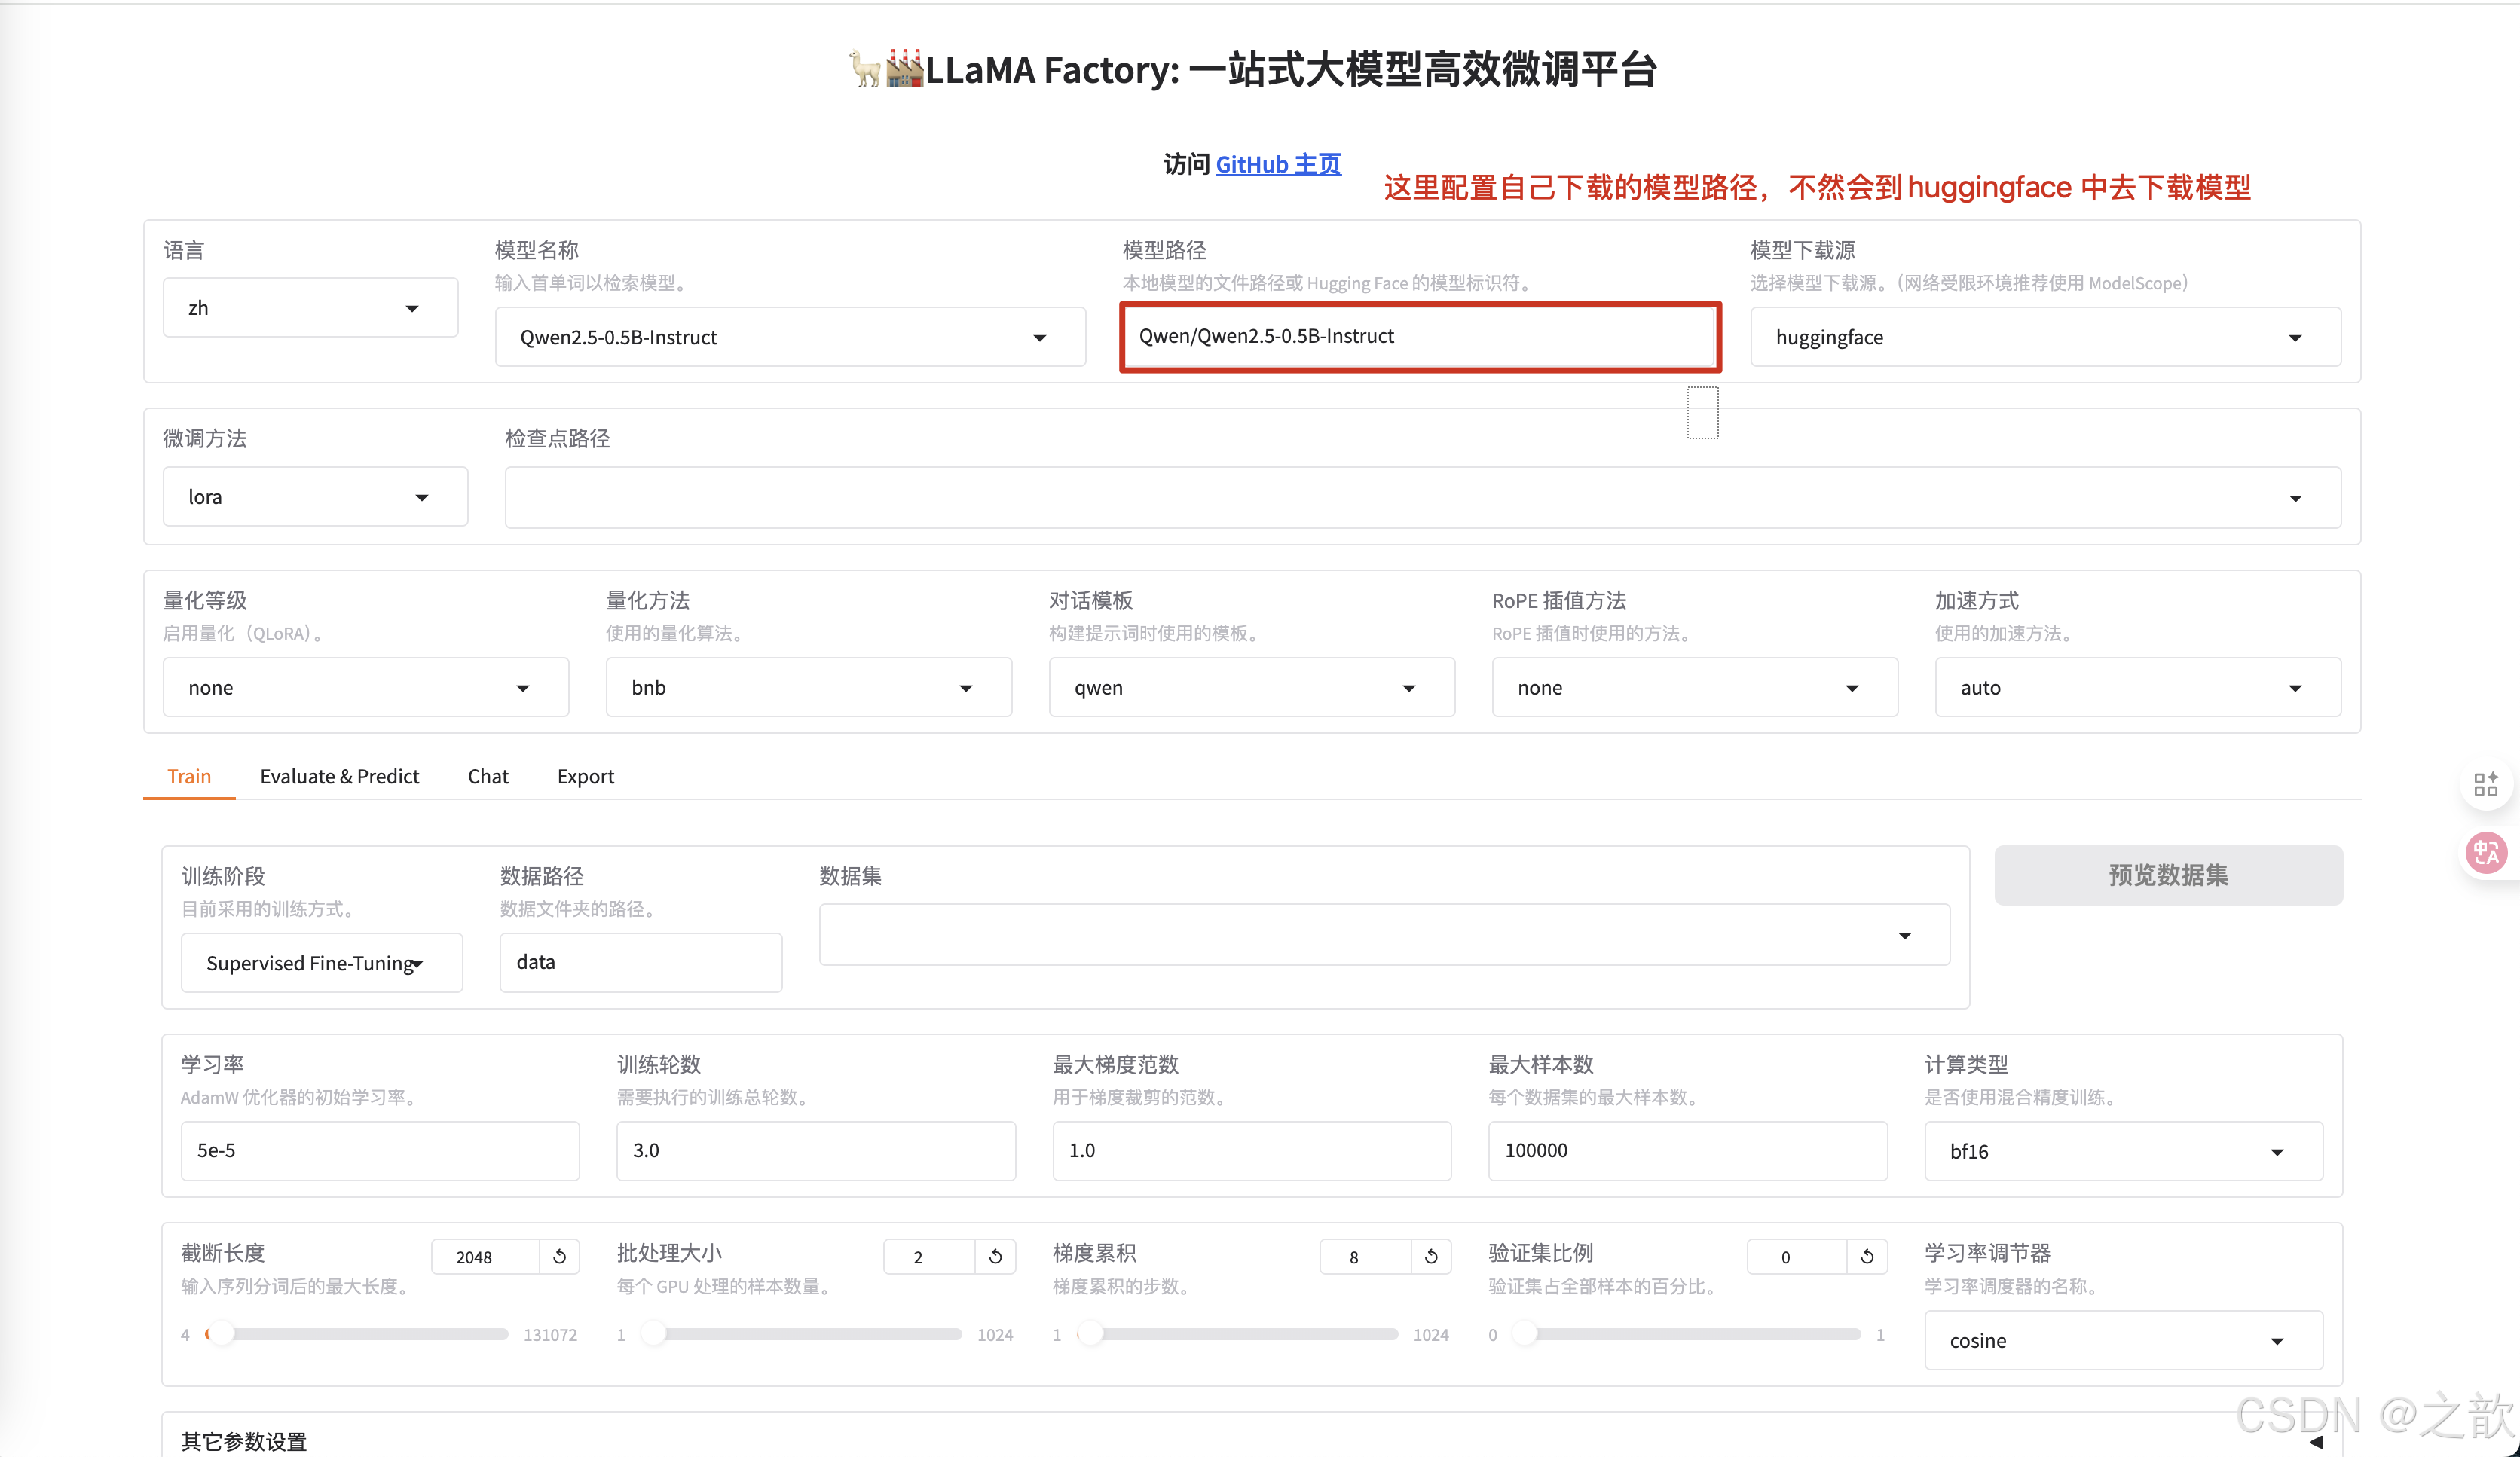Open the 微调方法 lora dropdown
Screen dimensions: 2520x1457
tap(315, 497)
